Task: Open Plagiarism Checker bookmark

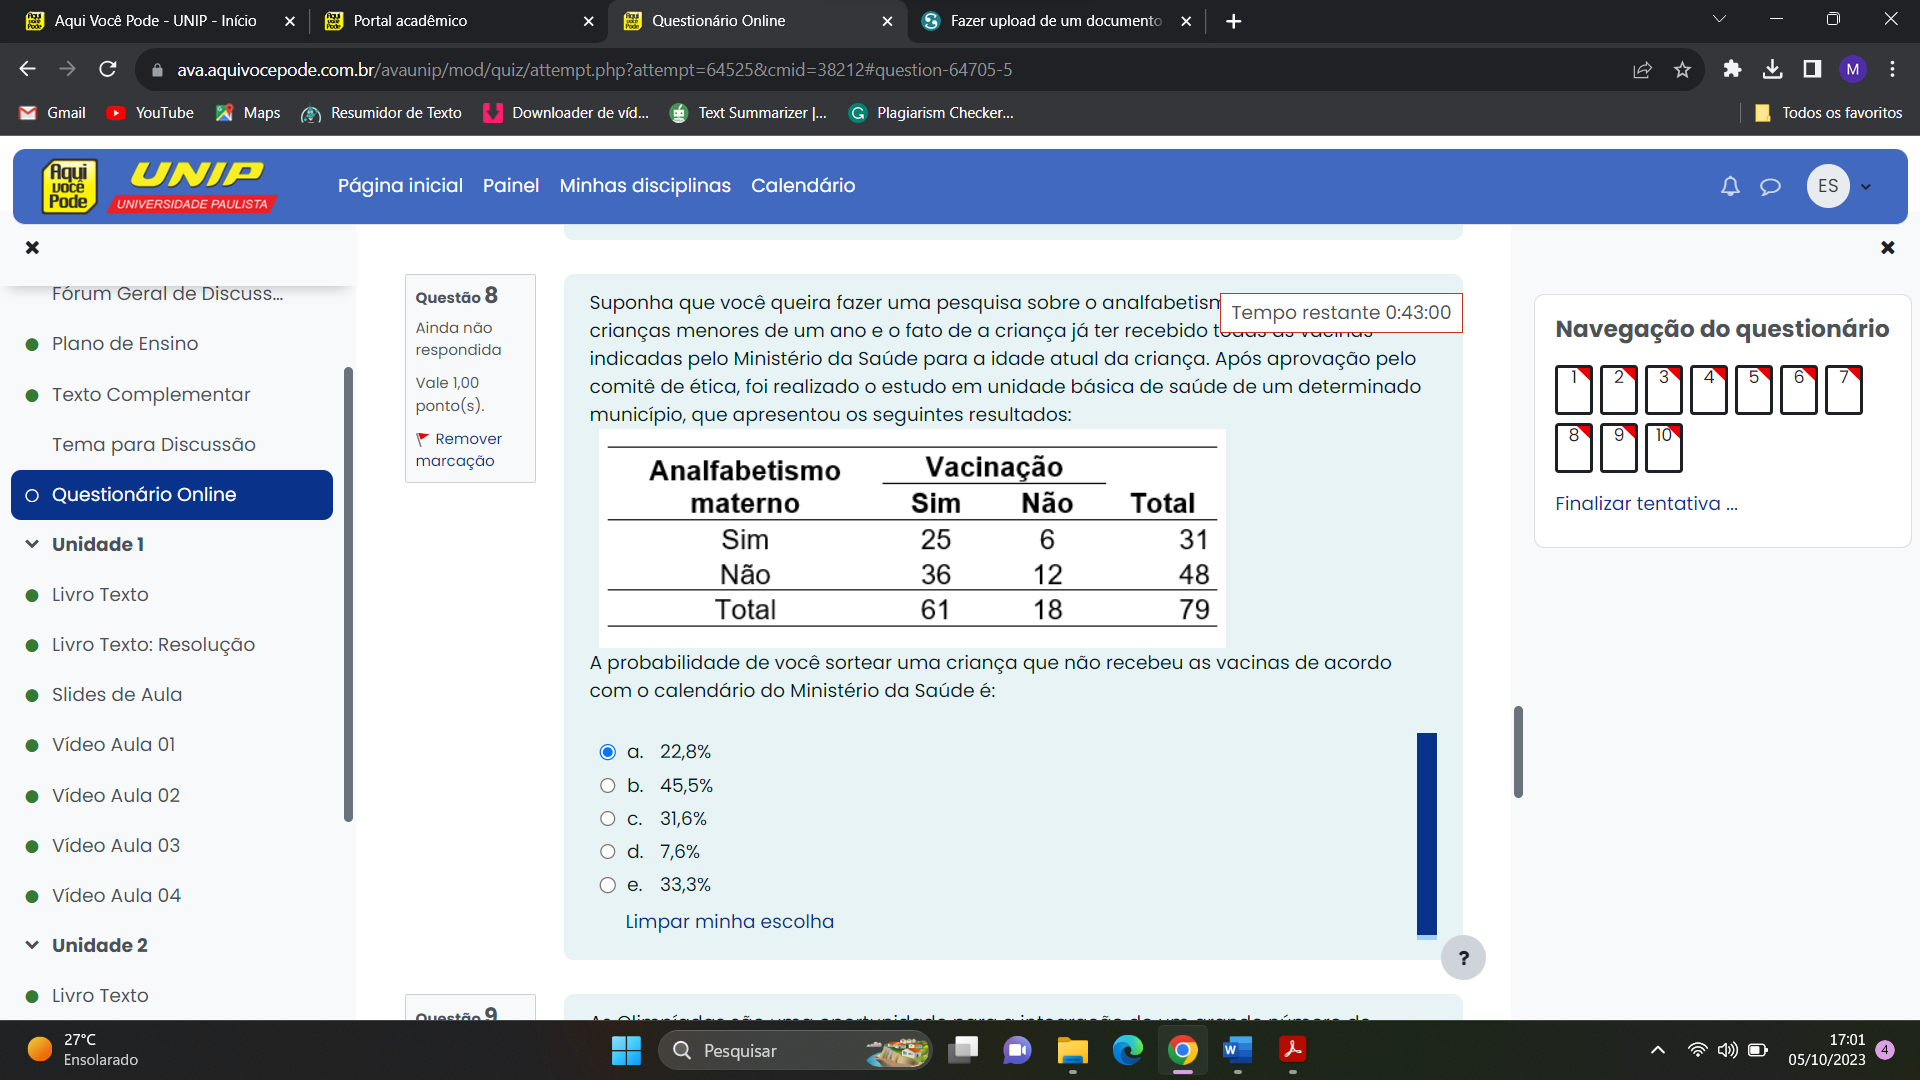Action: [931, 113]
